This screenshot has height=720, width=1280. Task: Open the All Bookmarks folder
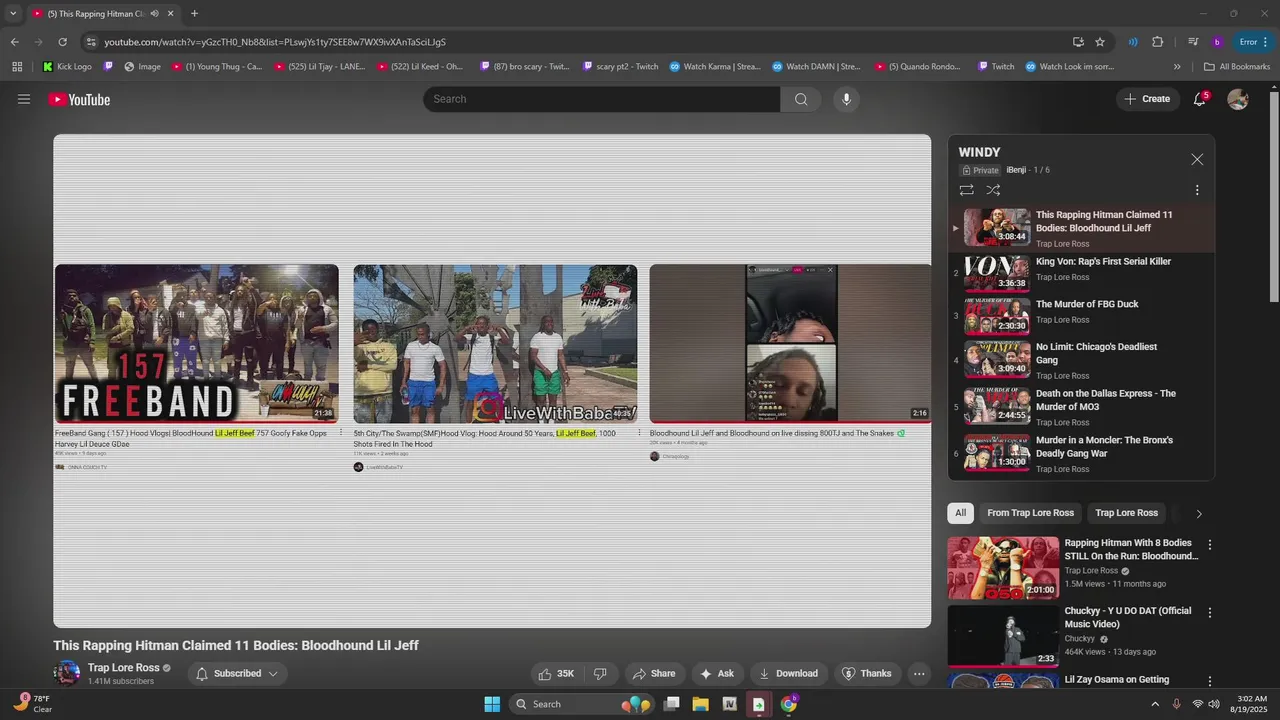[1237, 67]
